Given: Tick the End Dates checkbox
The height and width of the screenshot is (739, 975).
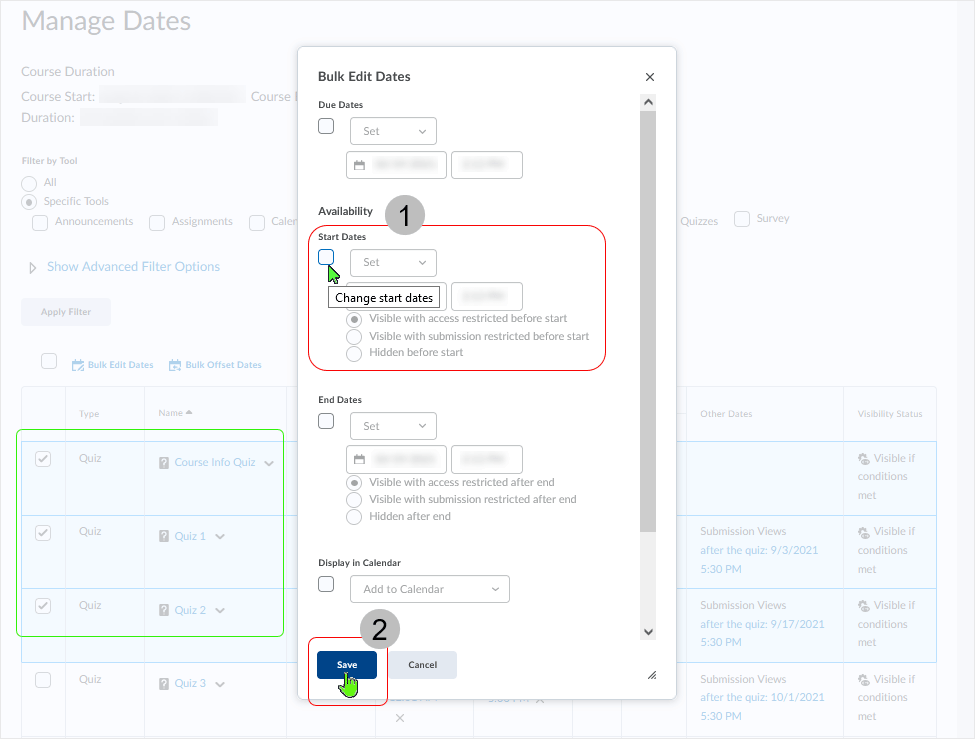Looking at the screenshot, I should pyautogui.click(x=326, y=421).
